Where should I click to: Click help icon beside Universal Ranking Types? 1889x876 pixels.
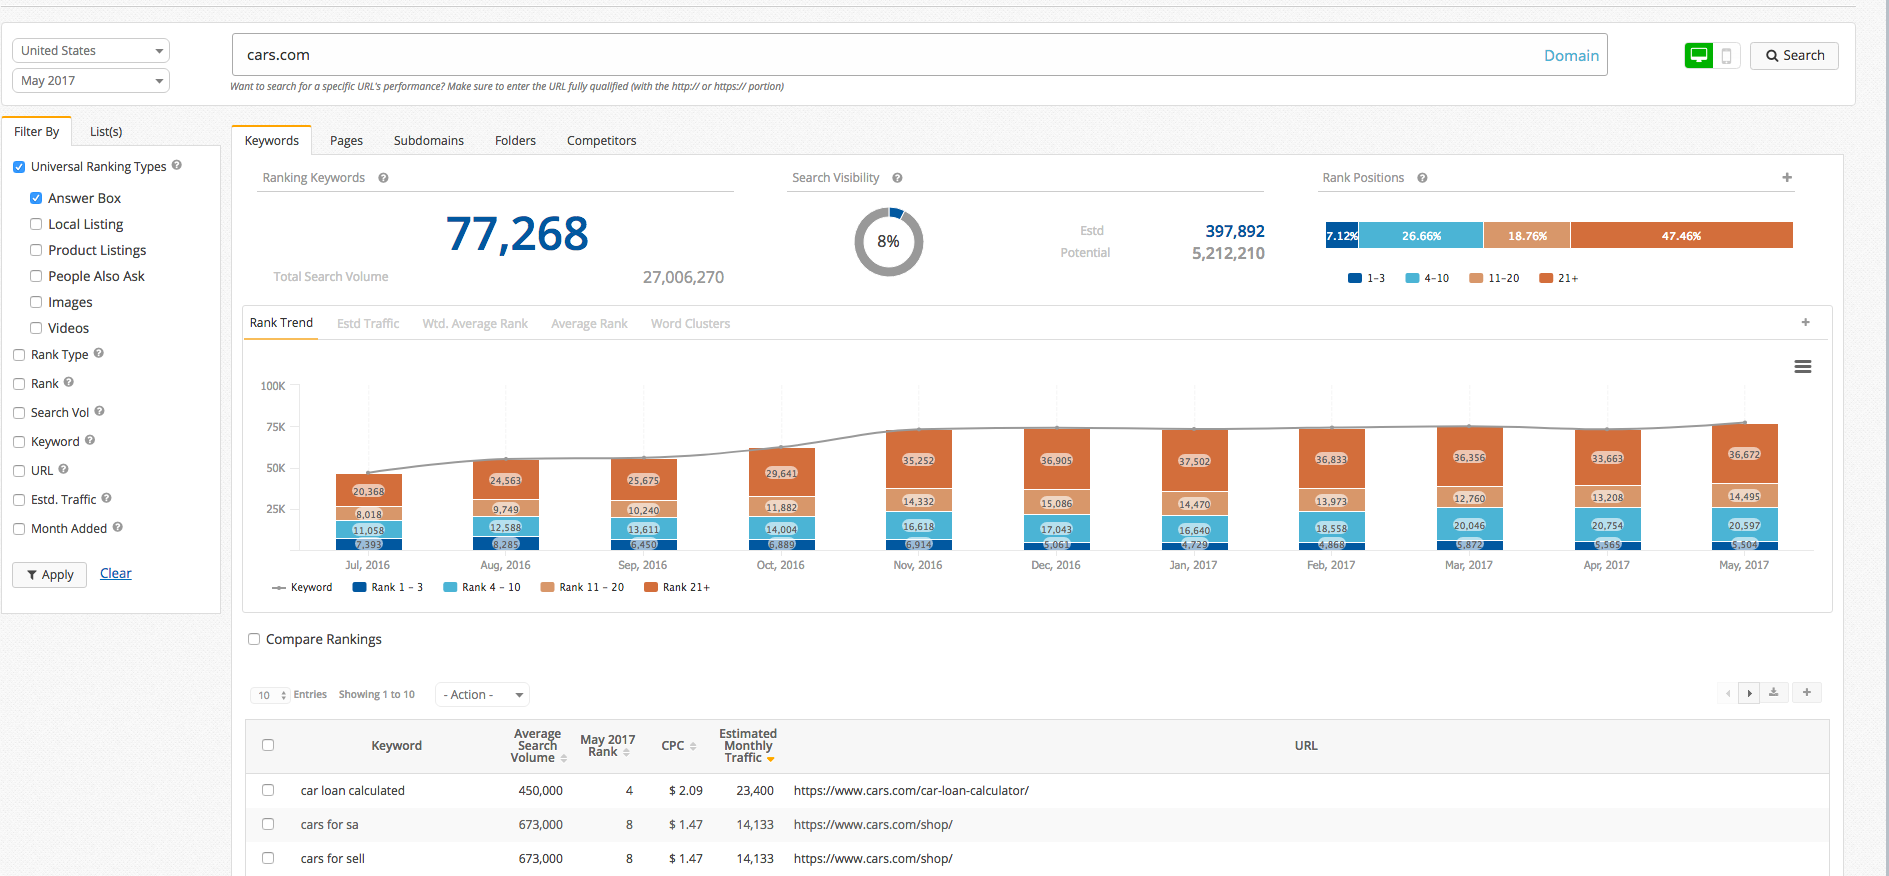click(x=177, y=165)
